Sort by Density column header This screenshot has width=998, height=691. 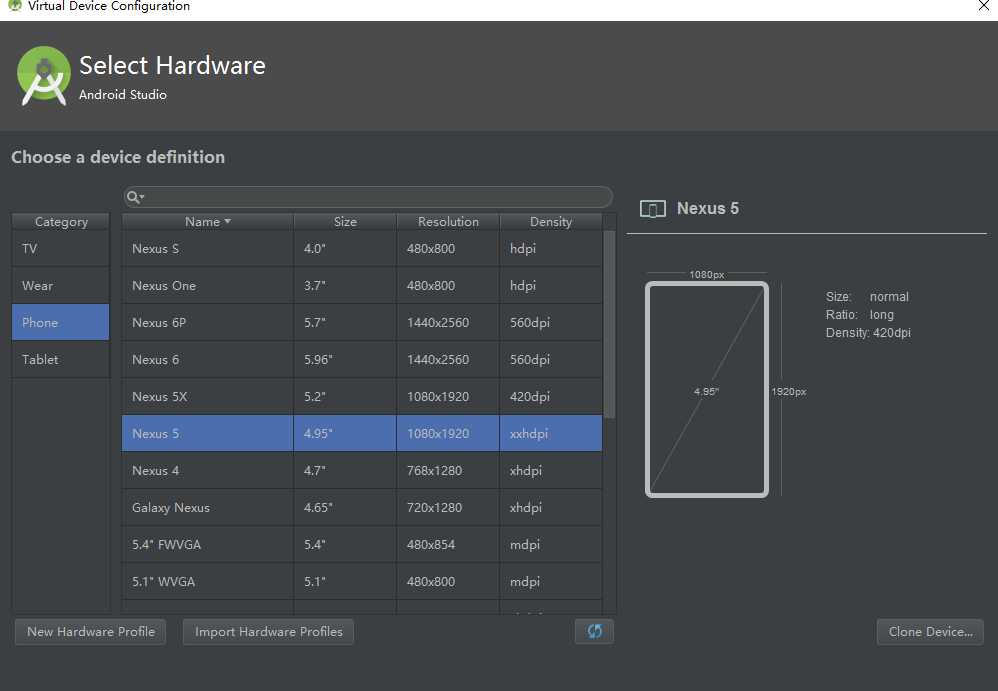click(x=551, y=221)
